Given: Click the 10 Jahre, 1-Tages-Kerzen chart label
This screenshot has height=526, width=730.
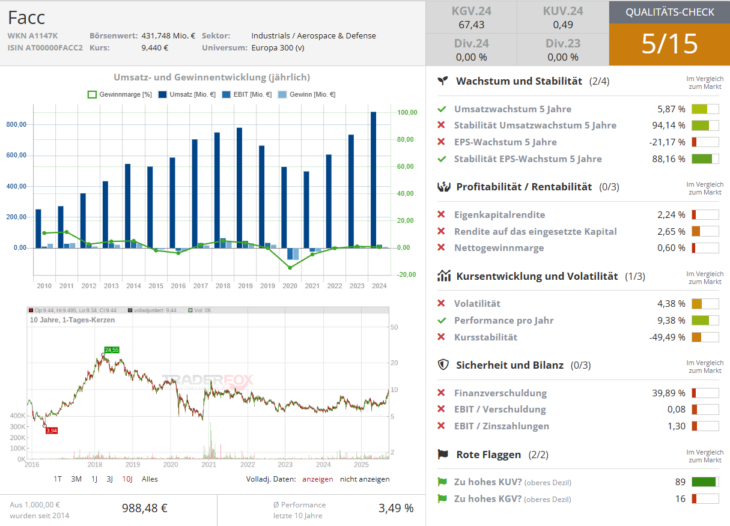Looking at the screenshot, I should (x=72, y=320).
